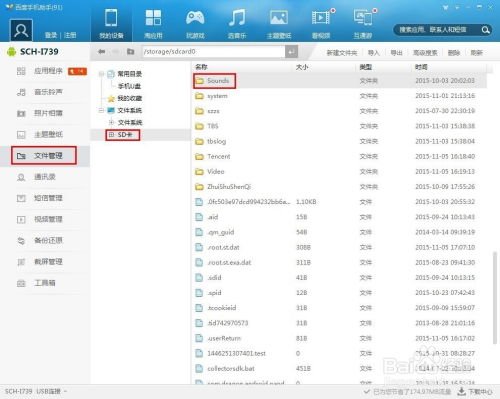Viewport: 500px width, 399px height.
Task: Click the search magnifier icon
Action: [485, 30]
